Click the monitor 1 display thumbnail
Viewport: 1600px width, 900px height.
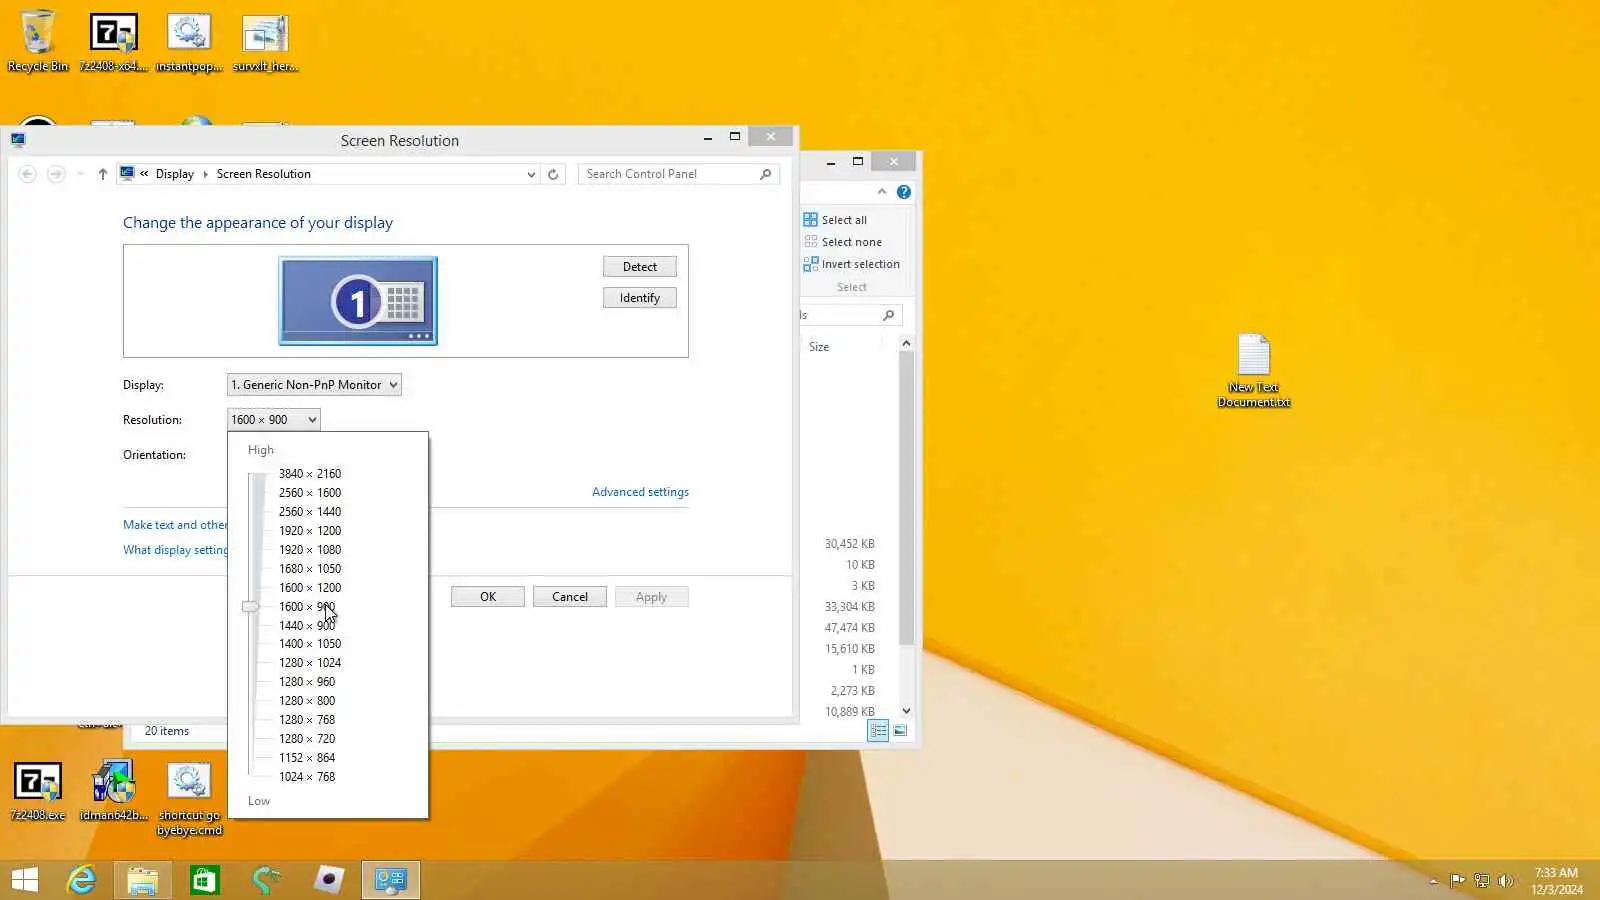[358, 301]
